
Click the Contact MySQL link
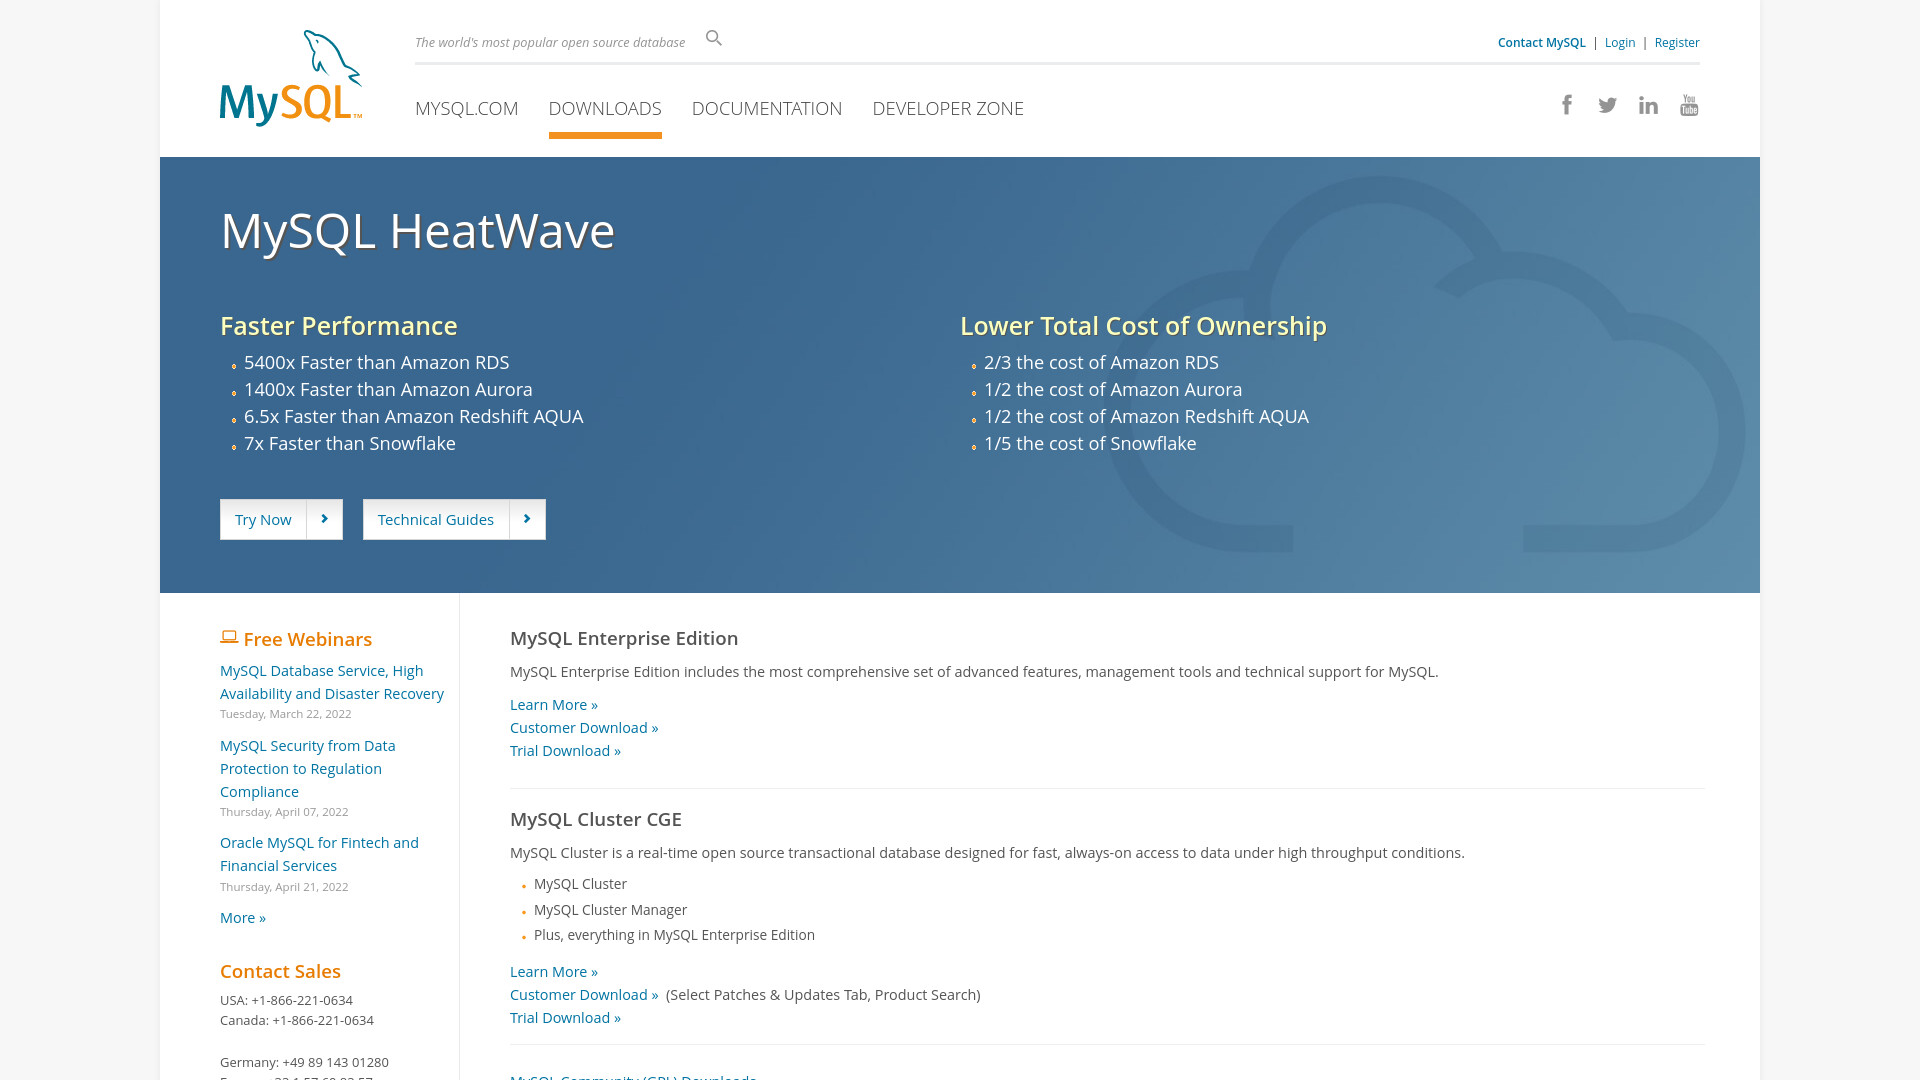tap(1541, 42)
